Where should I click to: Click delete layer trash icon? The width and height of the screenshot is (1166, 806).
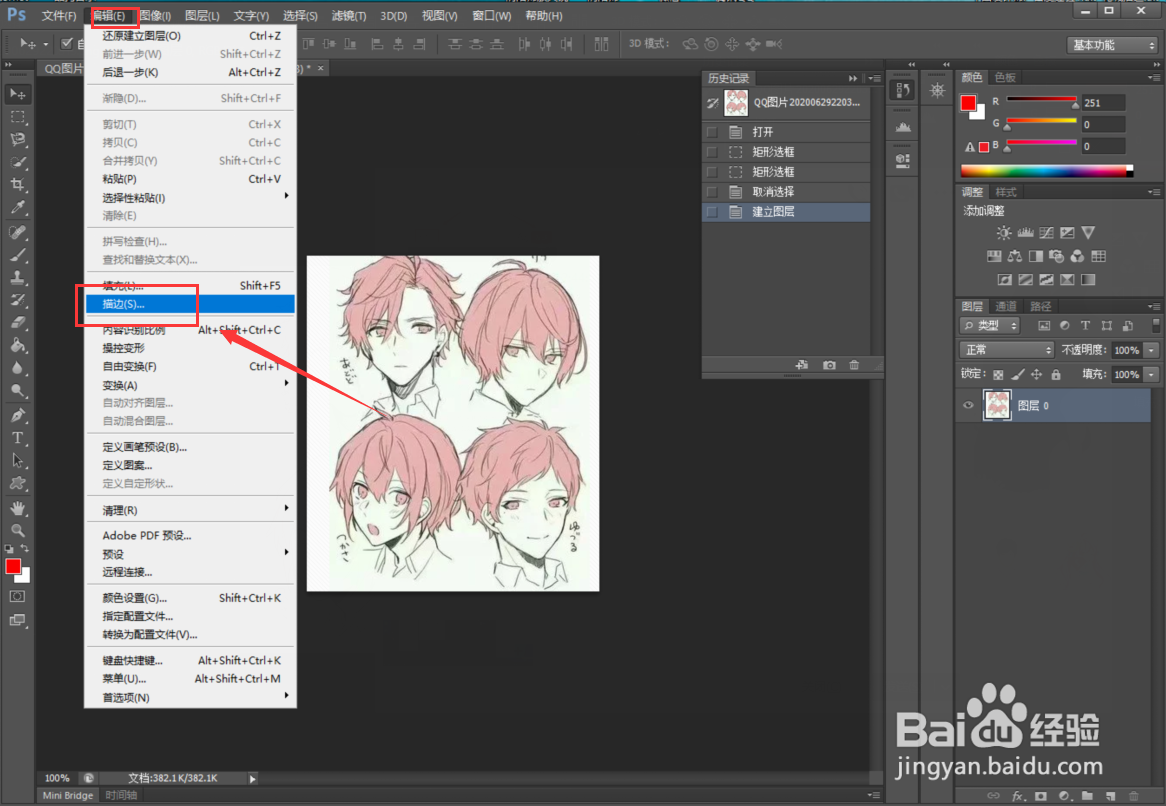pos(1133,796)
